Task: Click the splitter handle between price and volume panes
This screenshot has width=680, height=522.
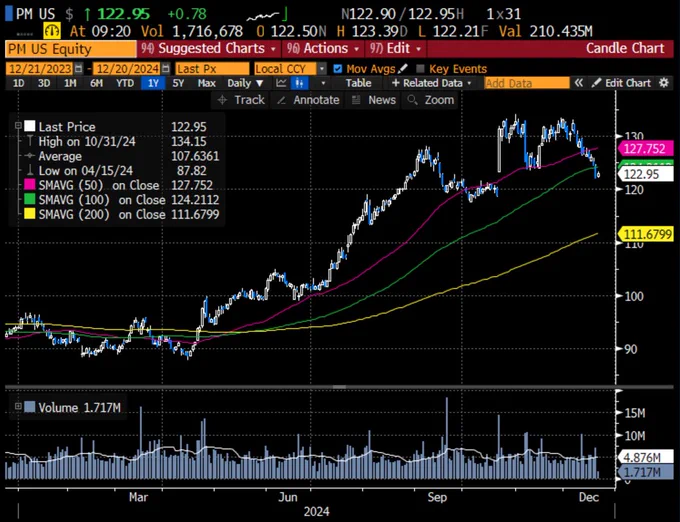Action: tap(339, 387)
